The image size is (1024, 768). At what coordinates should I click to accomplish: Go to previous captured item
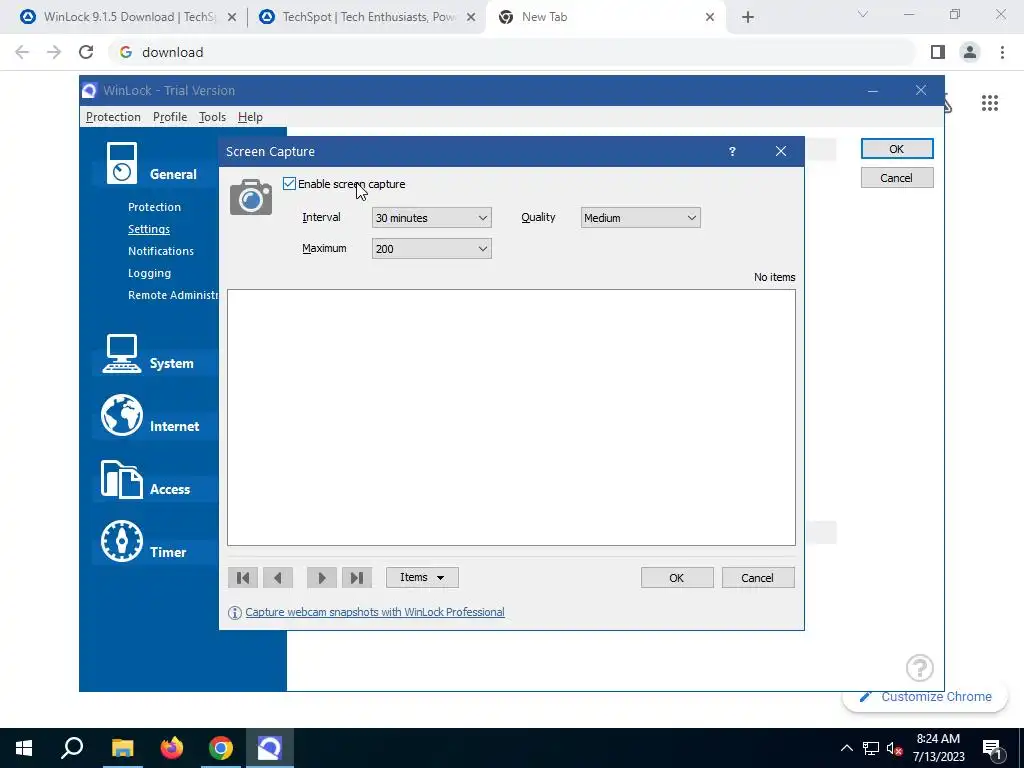278,578
